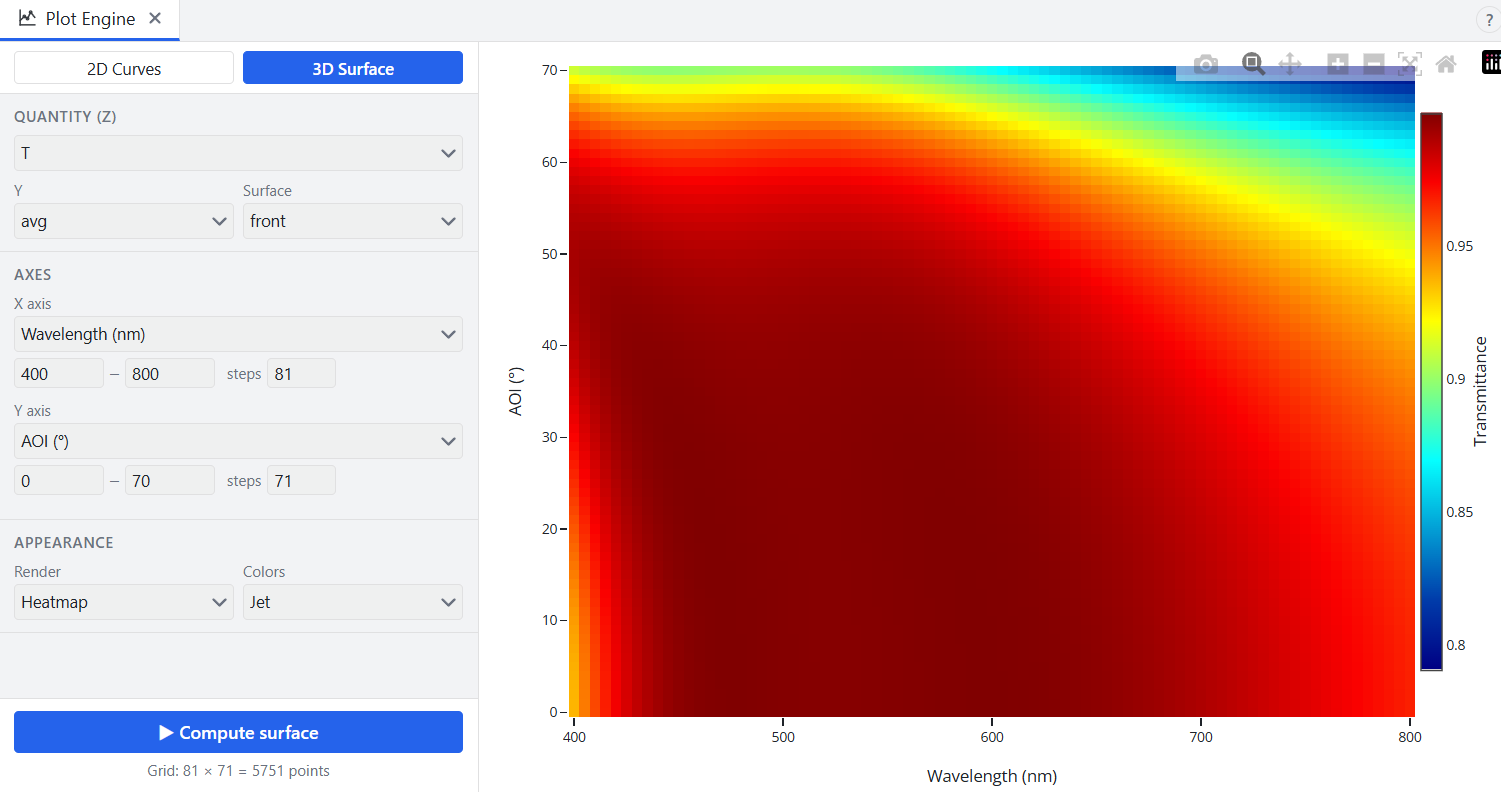Click the x-axis tick label 600

[x=991, y=738]
